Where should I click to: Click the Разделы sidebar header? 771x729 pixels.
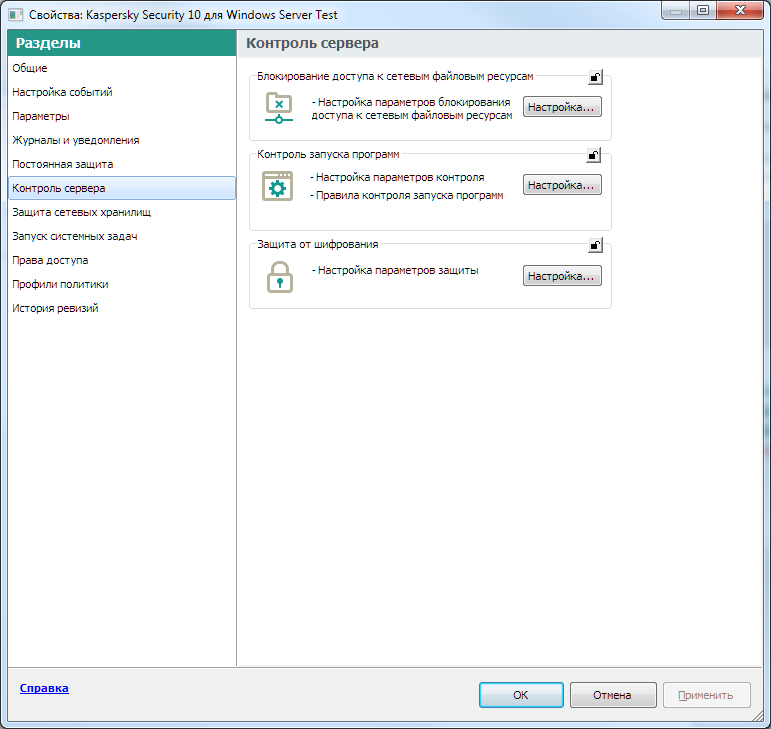(x=122, y=43)
